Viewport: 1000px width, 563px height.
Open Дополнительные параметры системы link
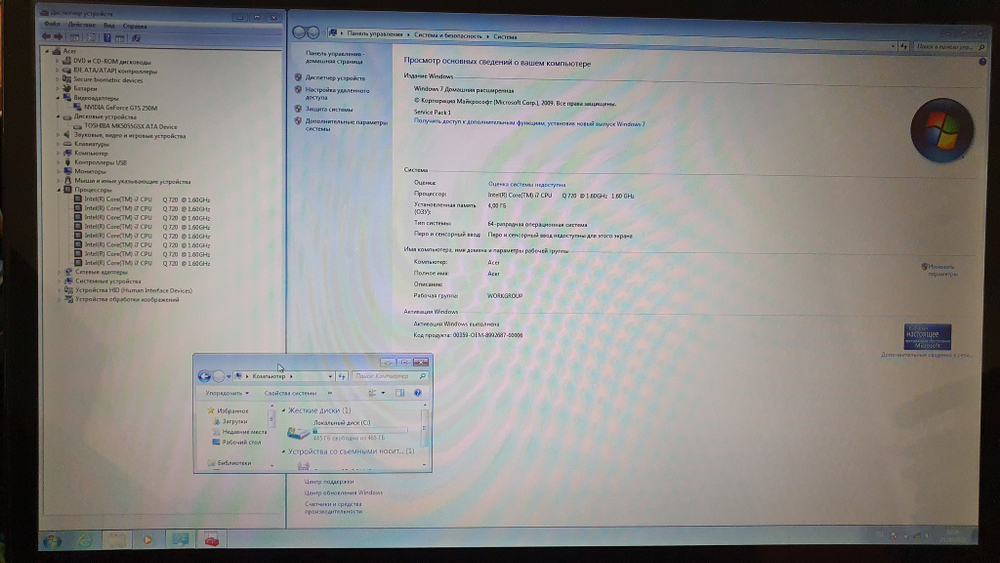tap(346, 125)
